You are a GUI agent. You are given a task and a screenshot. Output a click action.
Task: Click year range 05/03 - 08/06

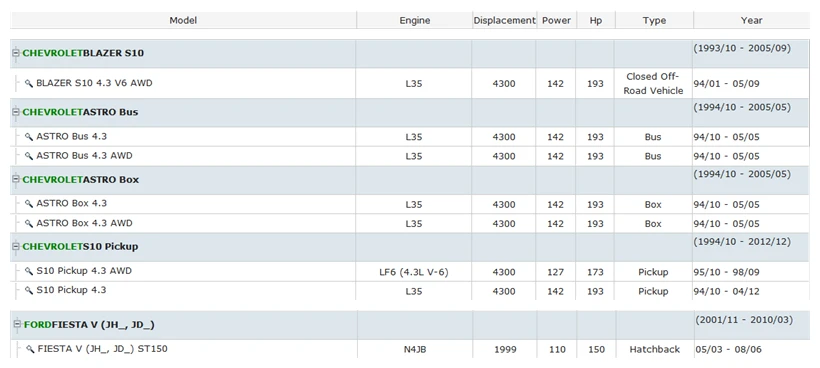pos(728,349)
